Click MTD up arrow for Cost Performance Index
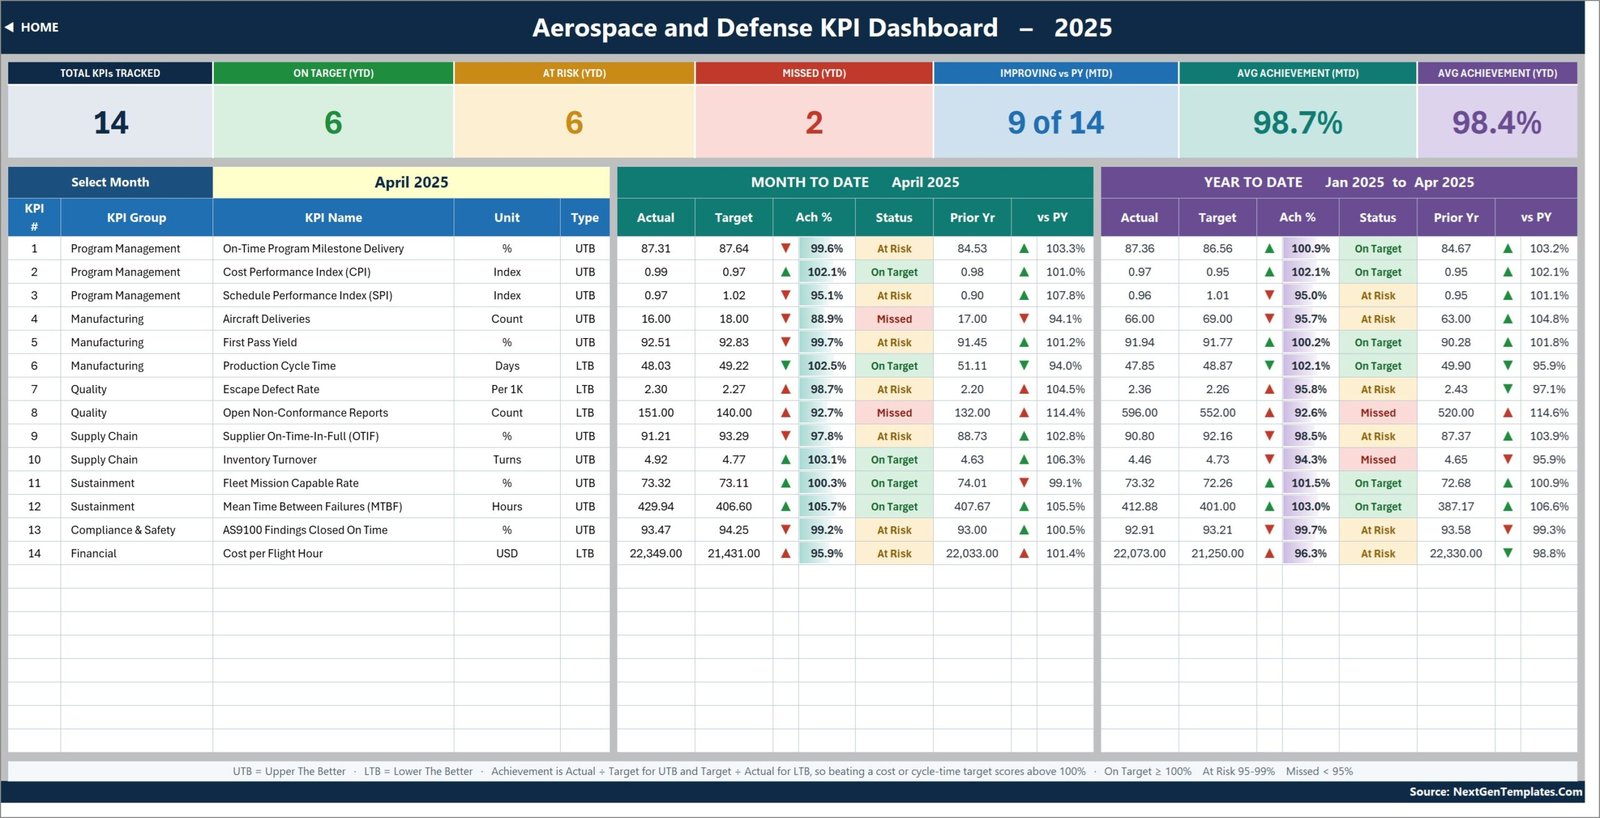The height and width of the screenshot is (818, 1600). tap(786, 272)
